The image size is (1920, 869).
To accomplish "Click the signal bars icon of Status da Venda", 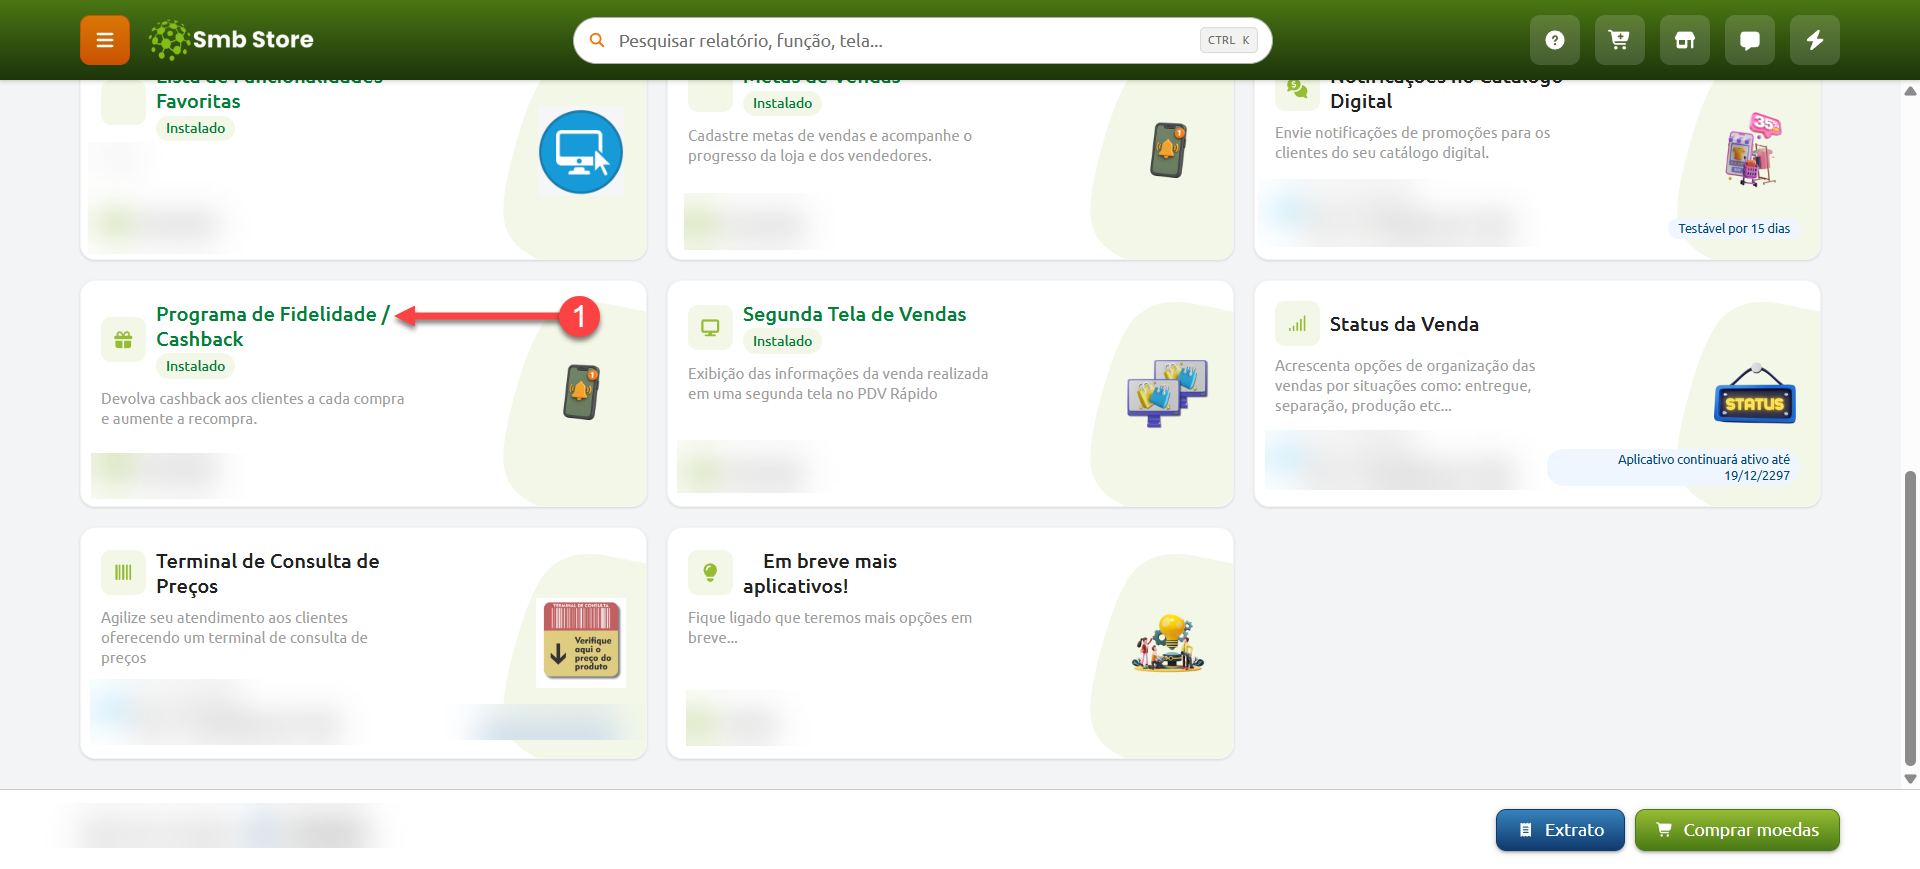I will pyautogui.click(x=1297, y=324).
